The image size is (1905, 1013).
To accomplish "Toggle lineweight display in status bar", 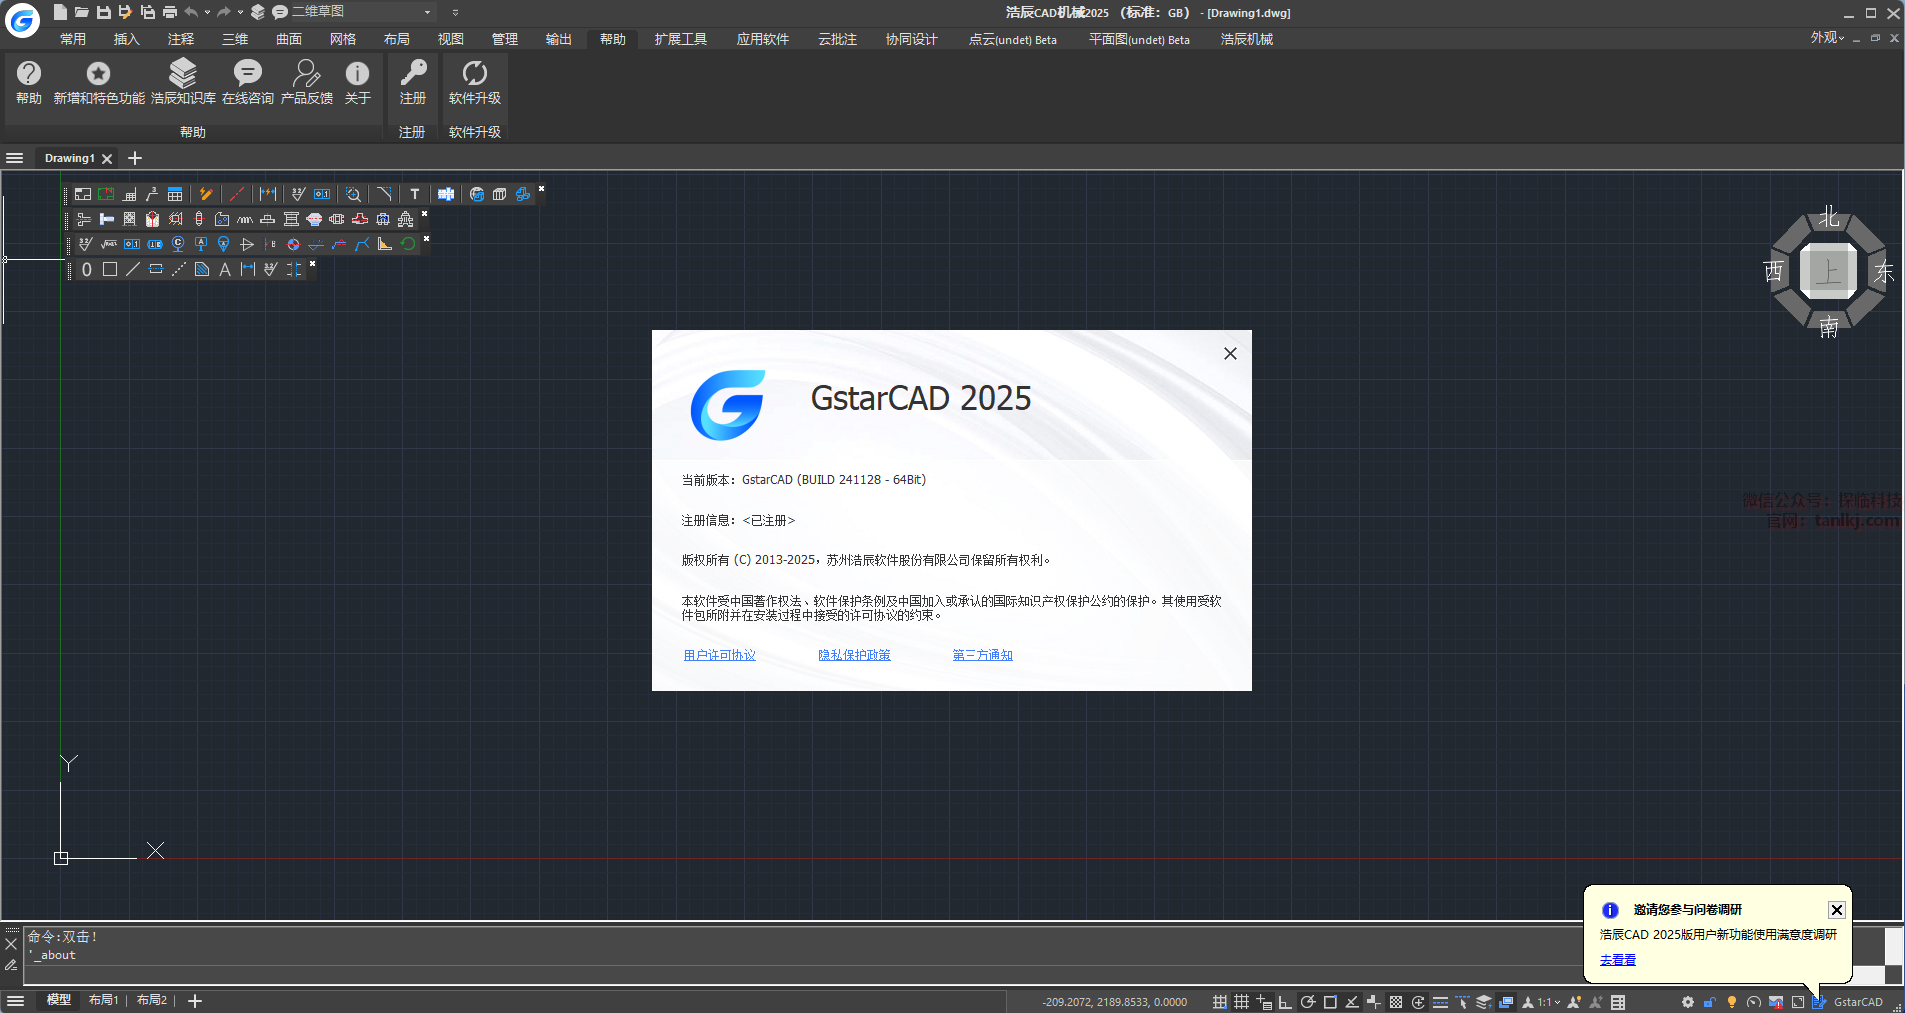I will pos(1440,1002).
